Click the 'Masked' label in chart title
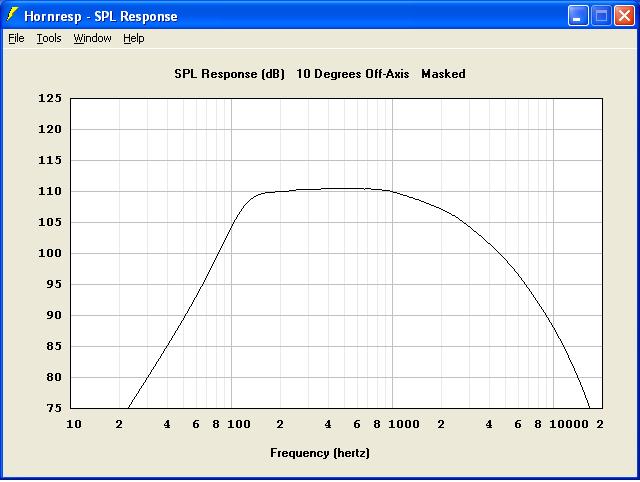This screenshot has height=482, width=640. [x=443, y=74]
